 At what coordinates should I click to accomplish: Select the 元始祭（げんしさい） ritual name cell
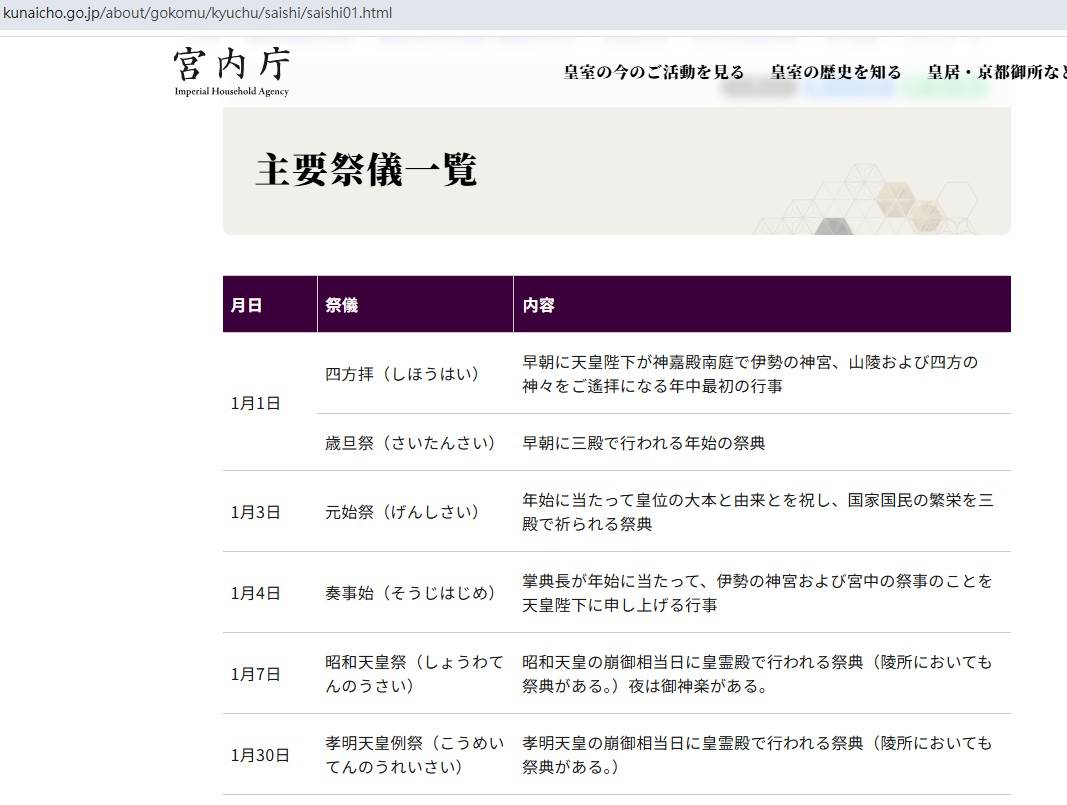click(402, 512)
